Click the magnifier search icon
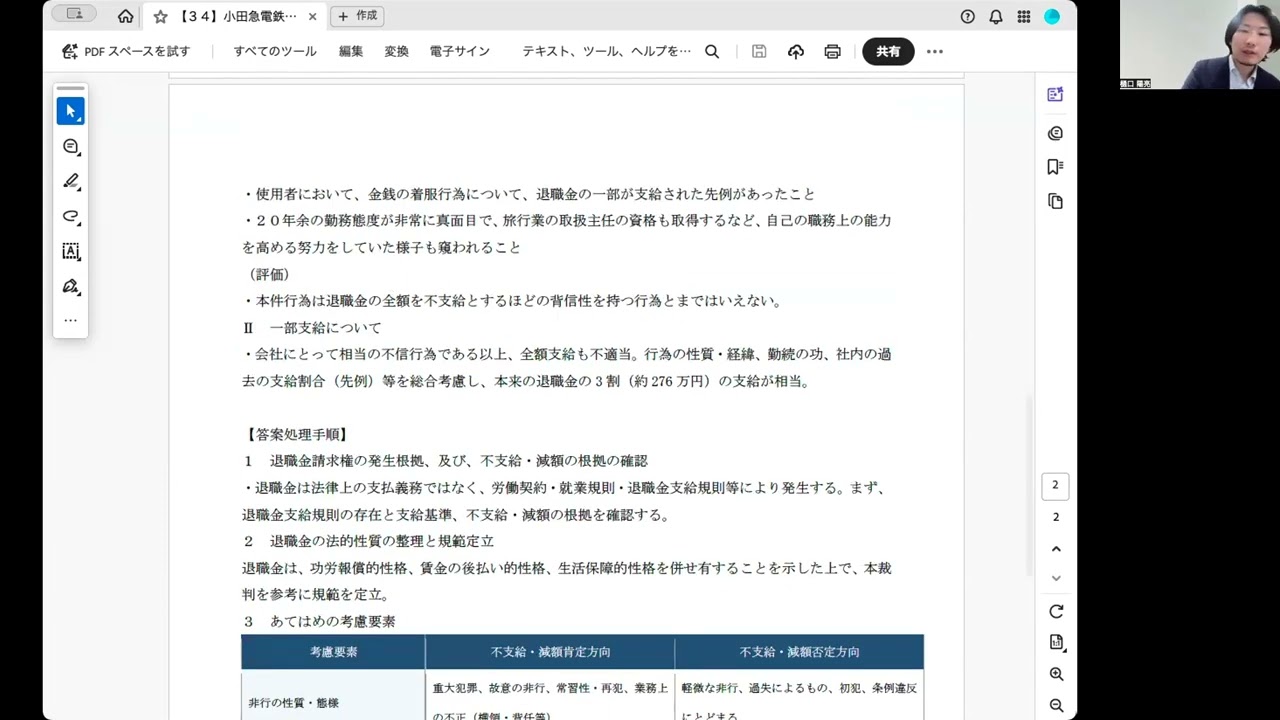This screenshot has width=1280, height=720. (712, 51)
